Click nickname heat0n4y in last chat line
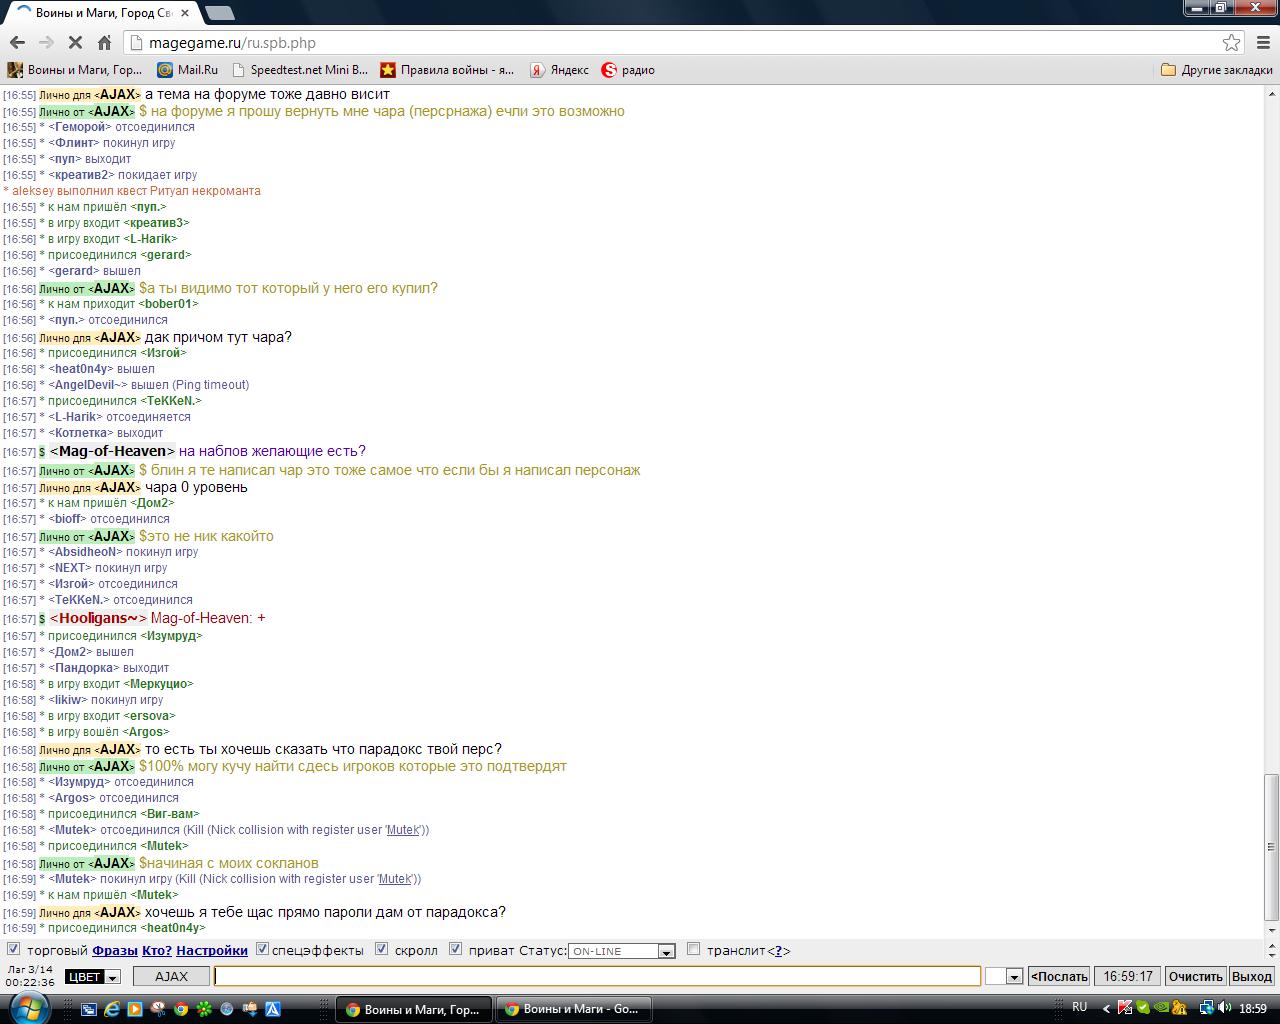The height and width of the screenshot is (1024, 1280). point(175,928)
